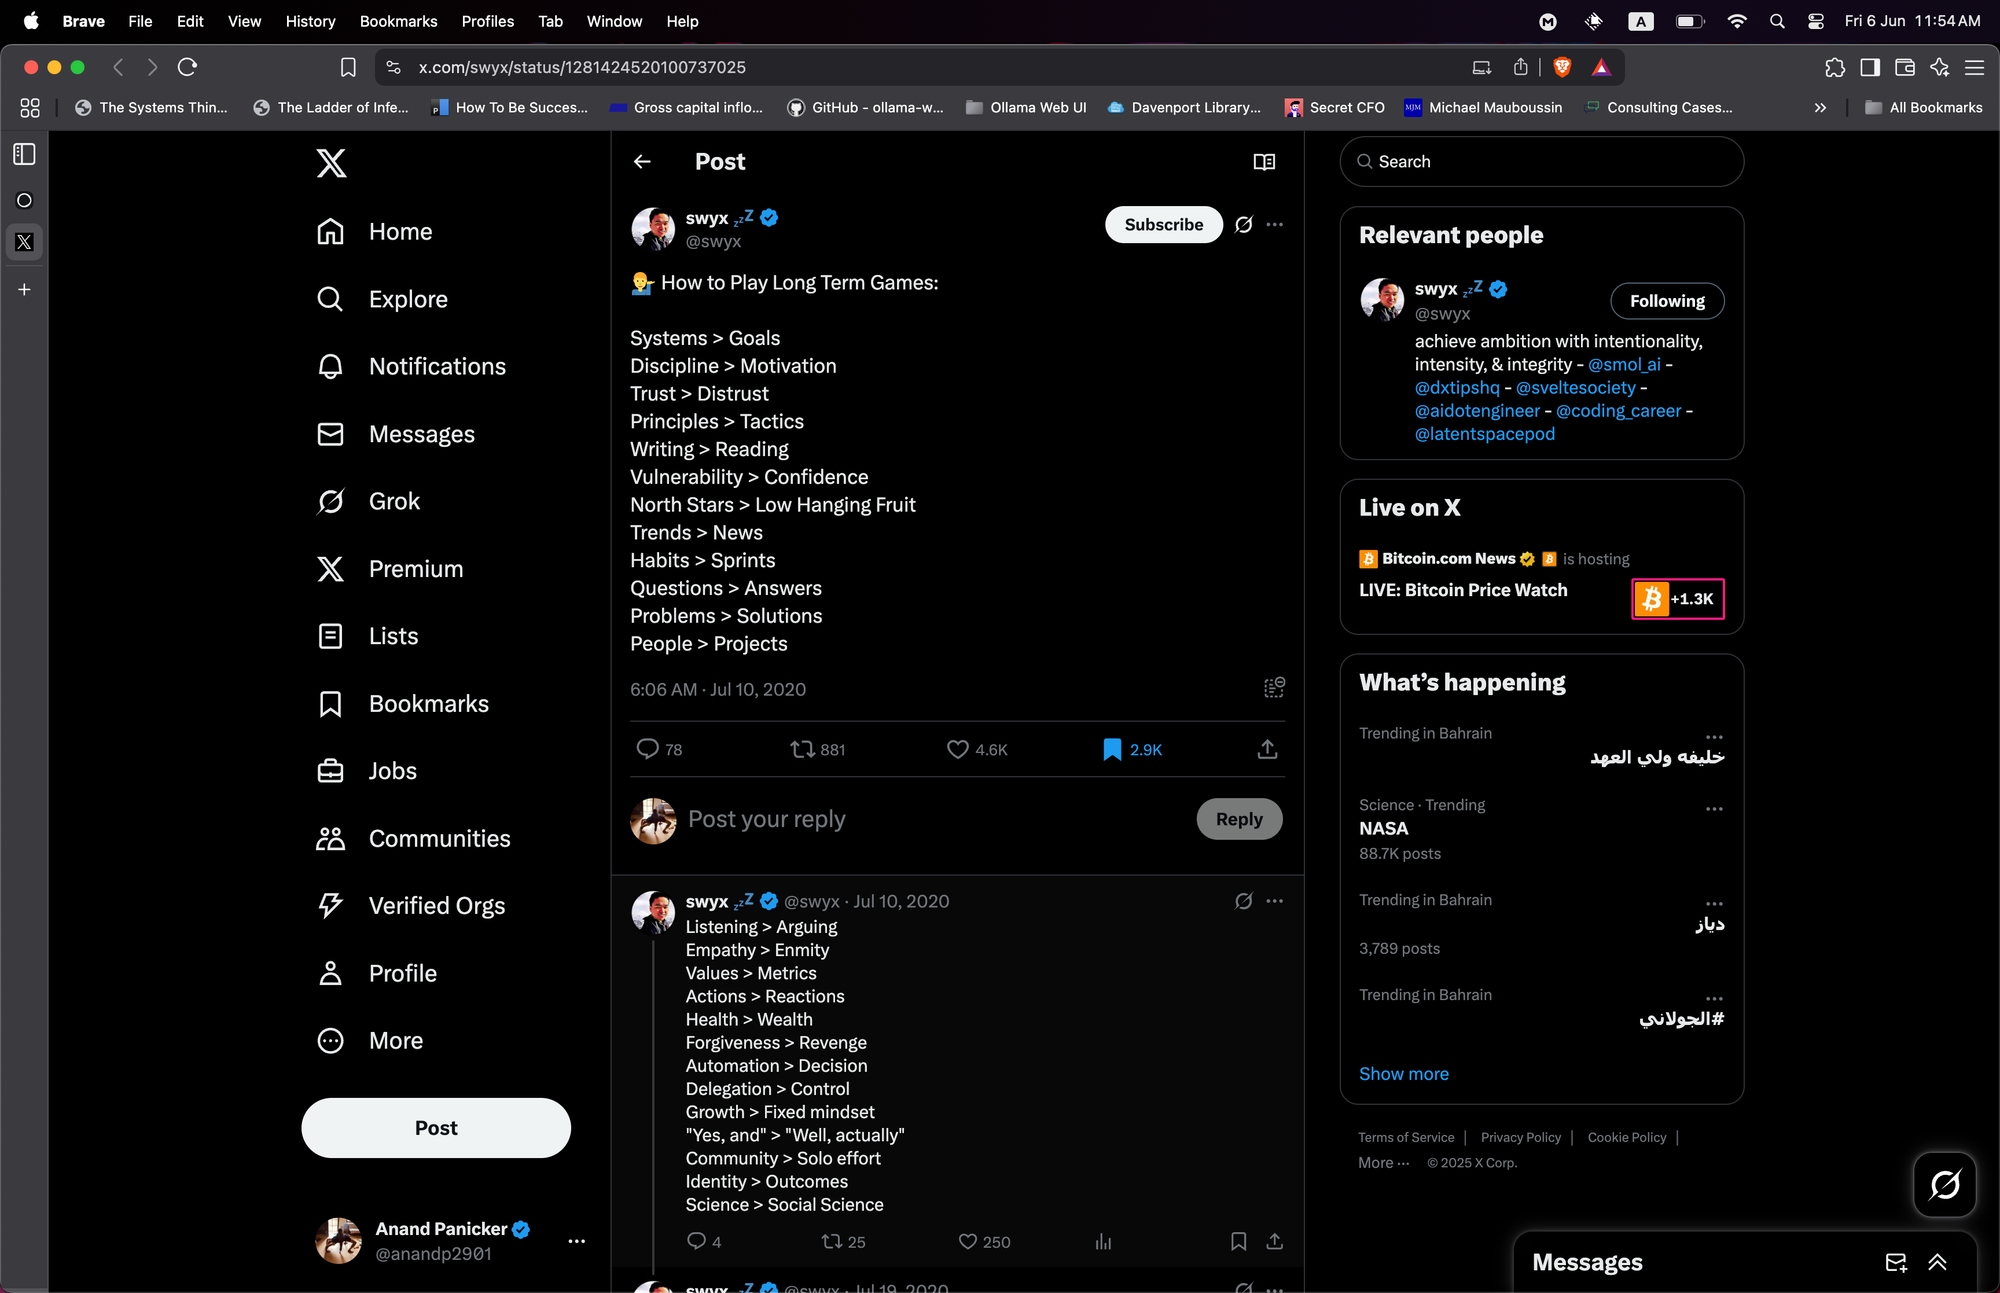Expand the Messages drawer with double chevron
Viewport: 2000px width, 1293px height.
click(x=1937, y=1262)
